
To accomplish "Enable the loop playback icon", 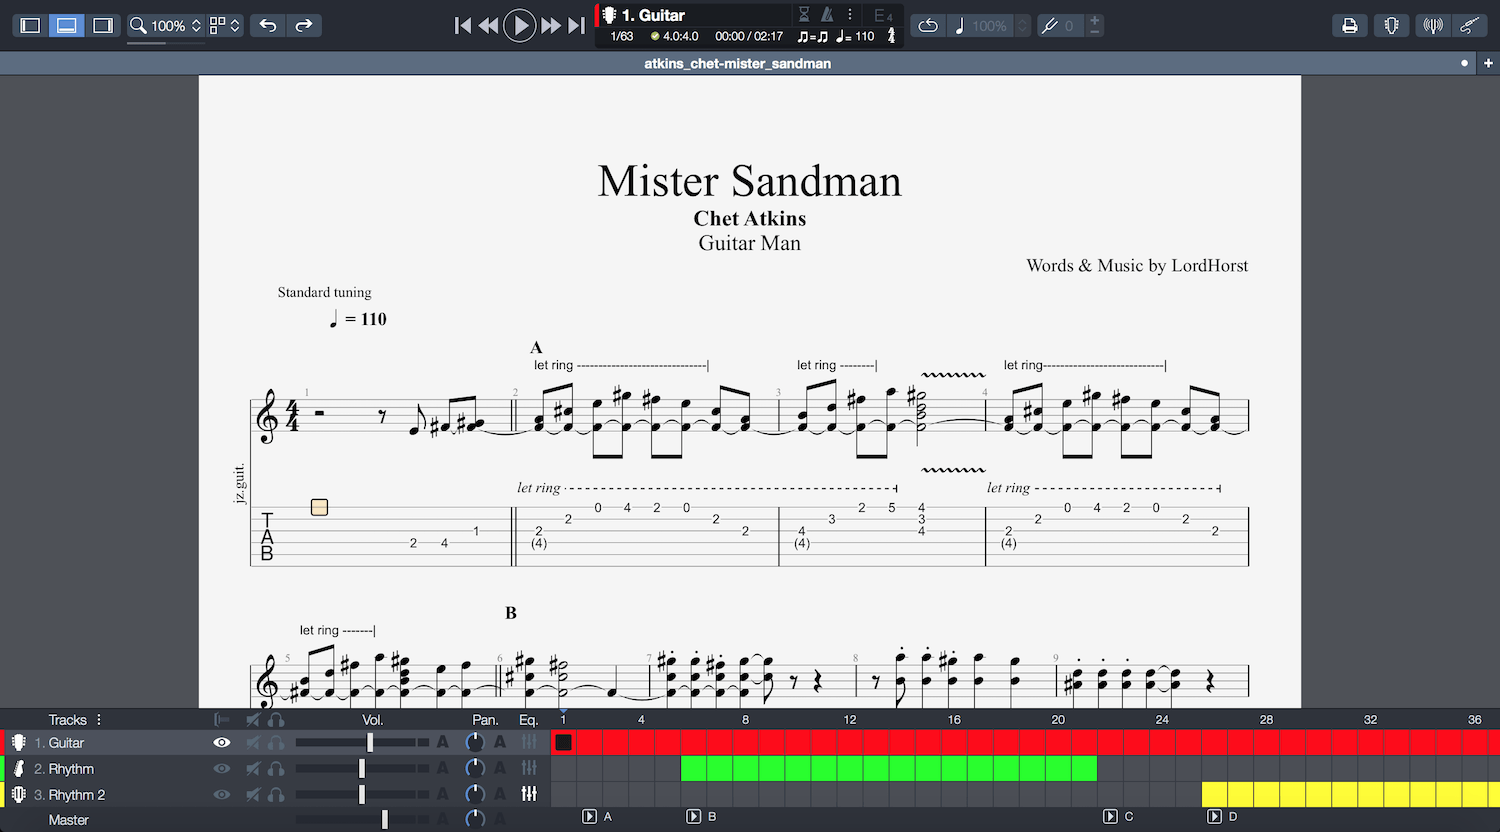I will tap(928, 26).
